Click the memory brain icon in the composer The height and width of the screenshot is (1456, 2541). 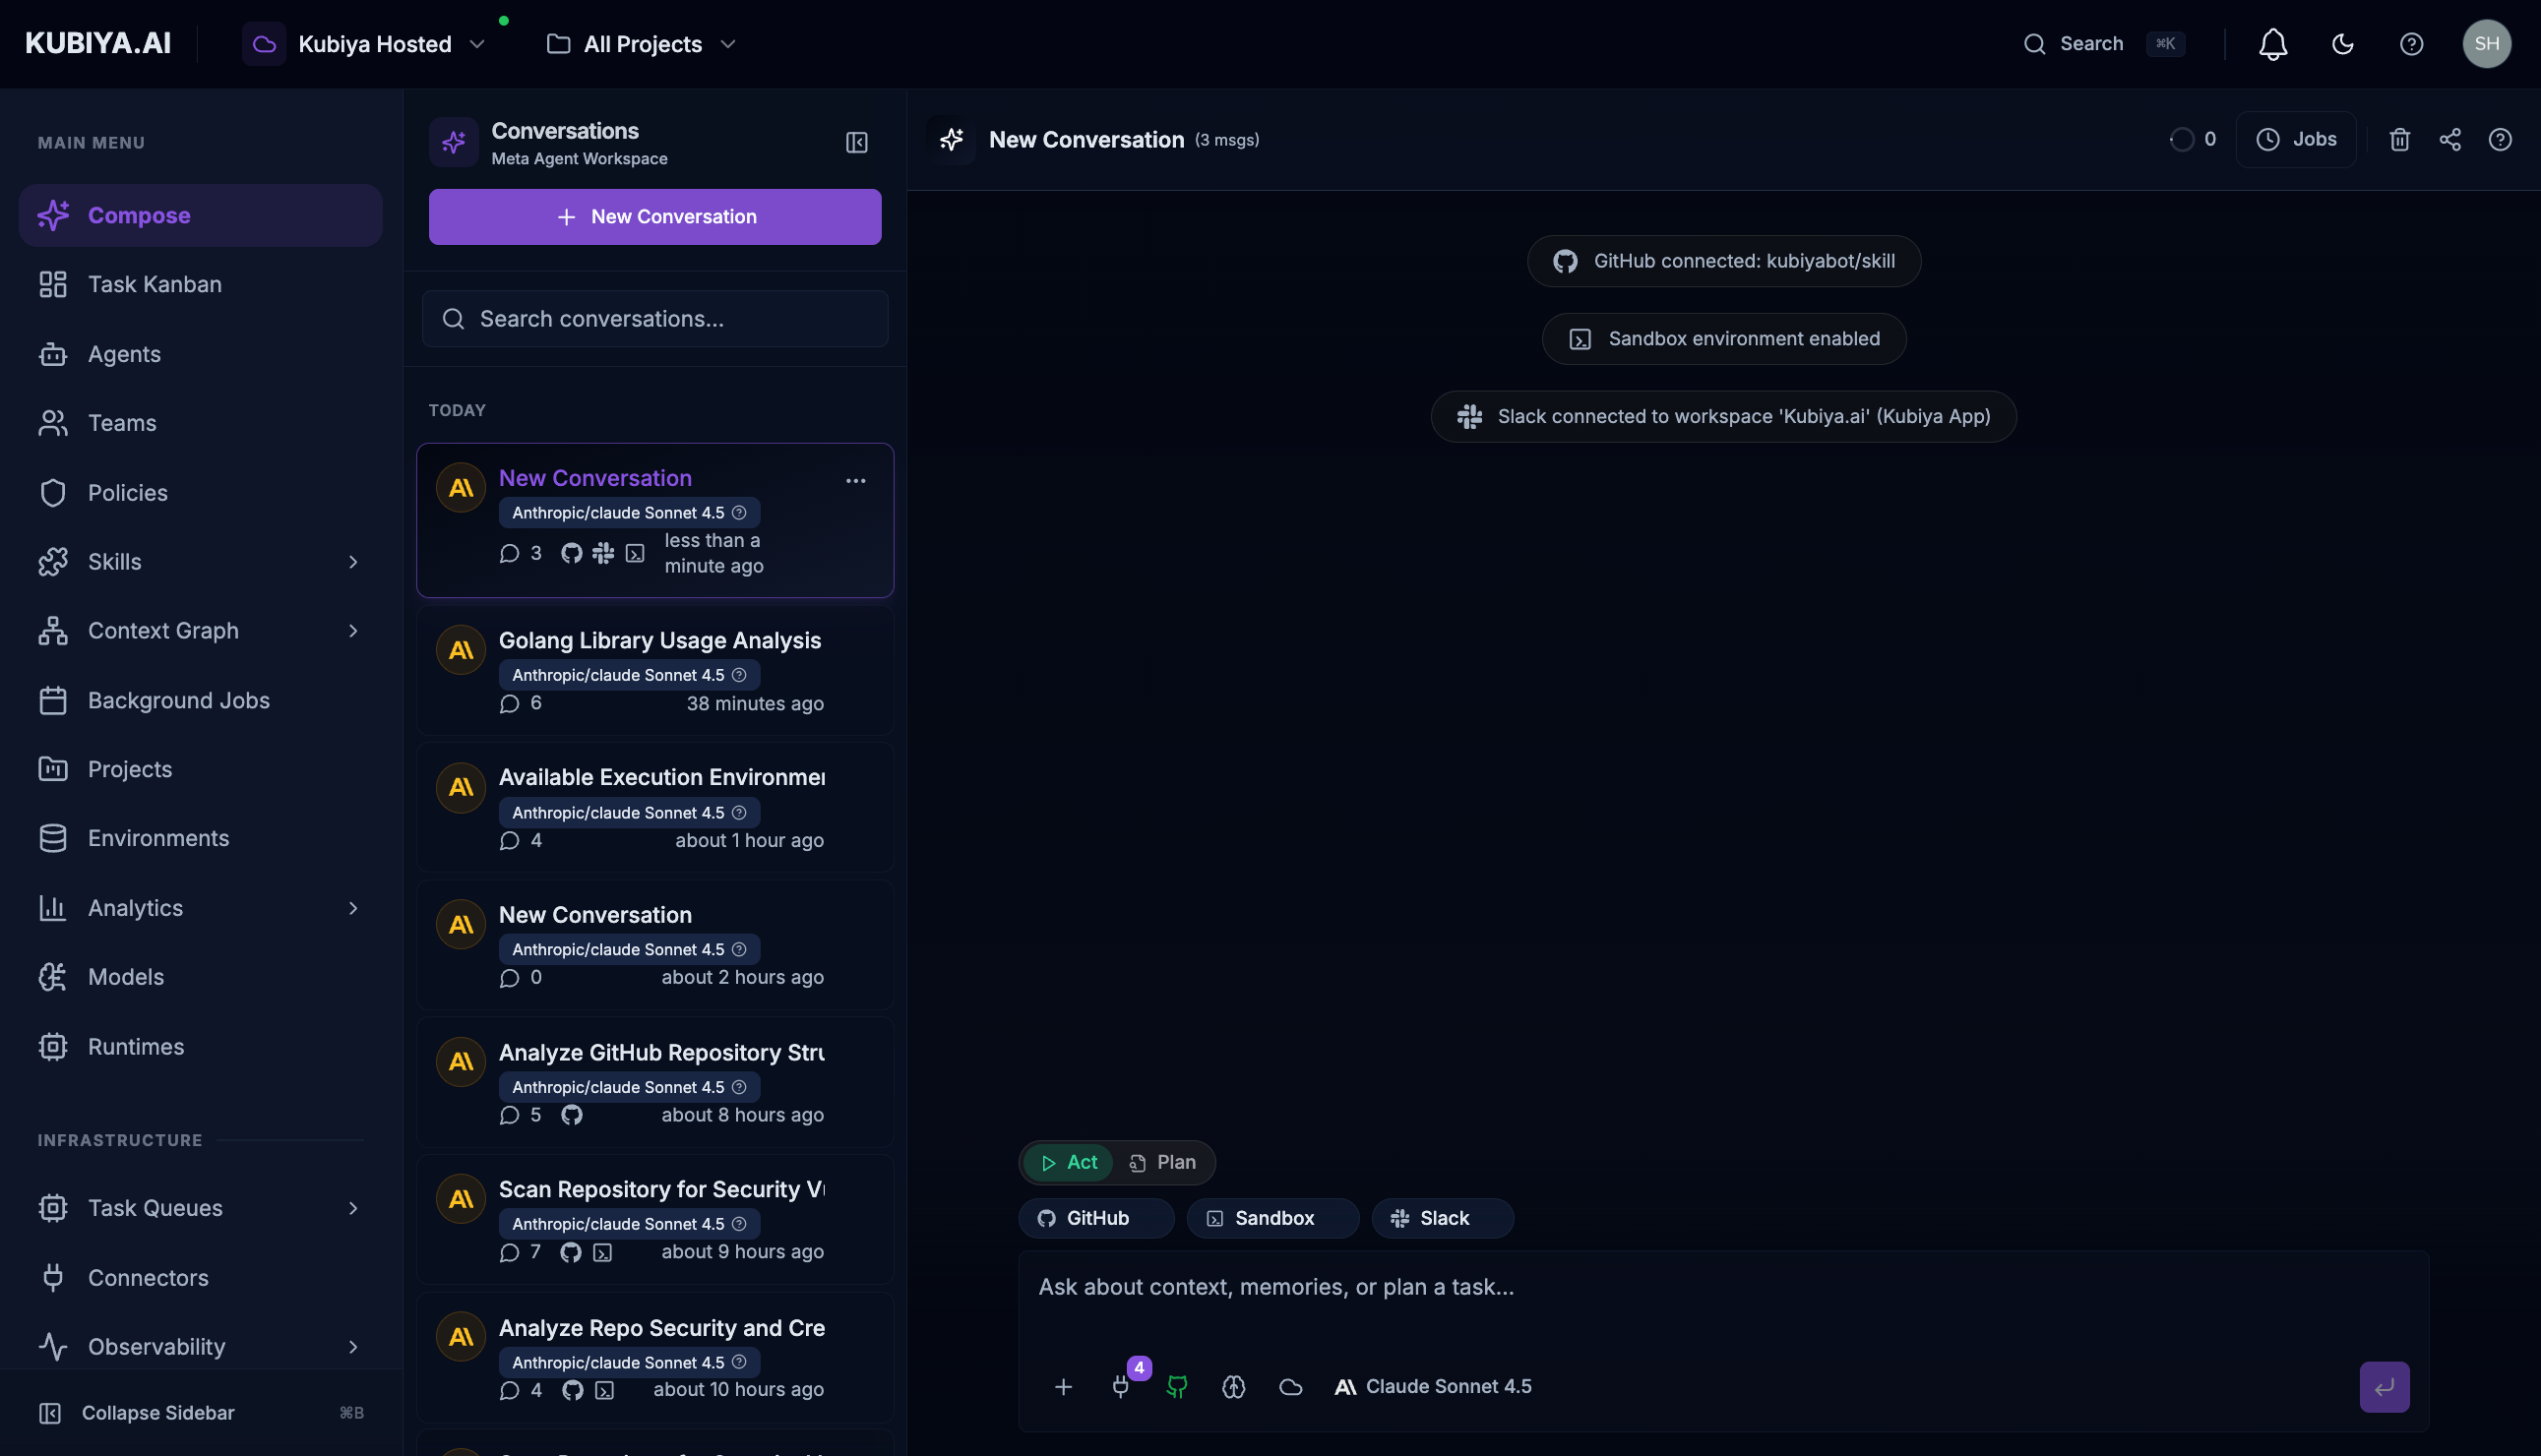pos(1232,1387)
